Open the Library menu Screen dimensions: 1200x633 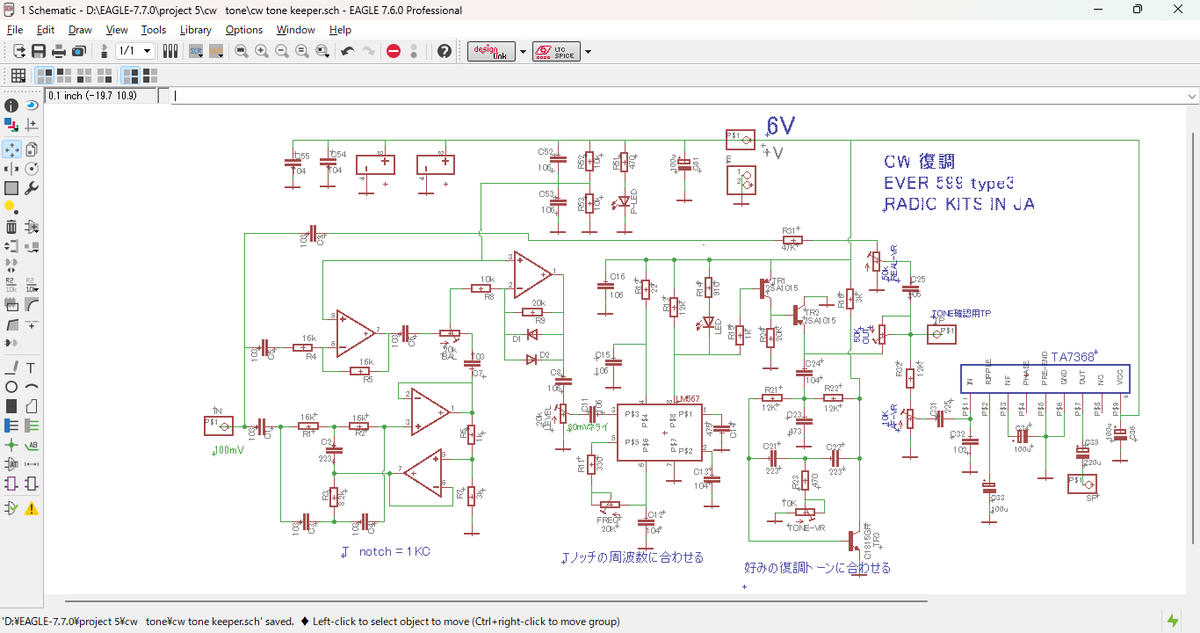[195, 30]
